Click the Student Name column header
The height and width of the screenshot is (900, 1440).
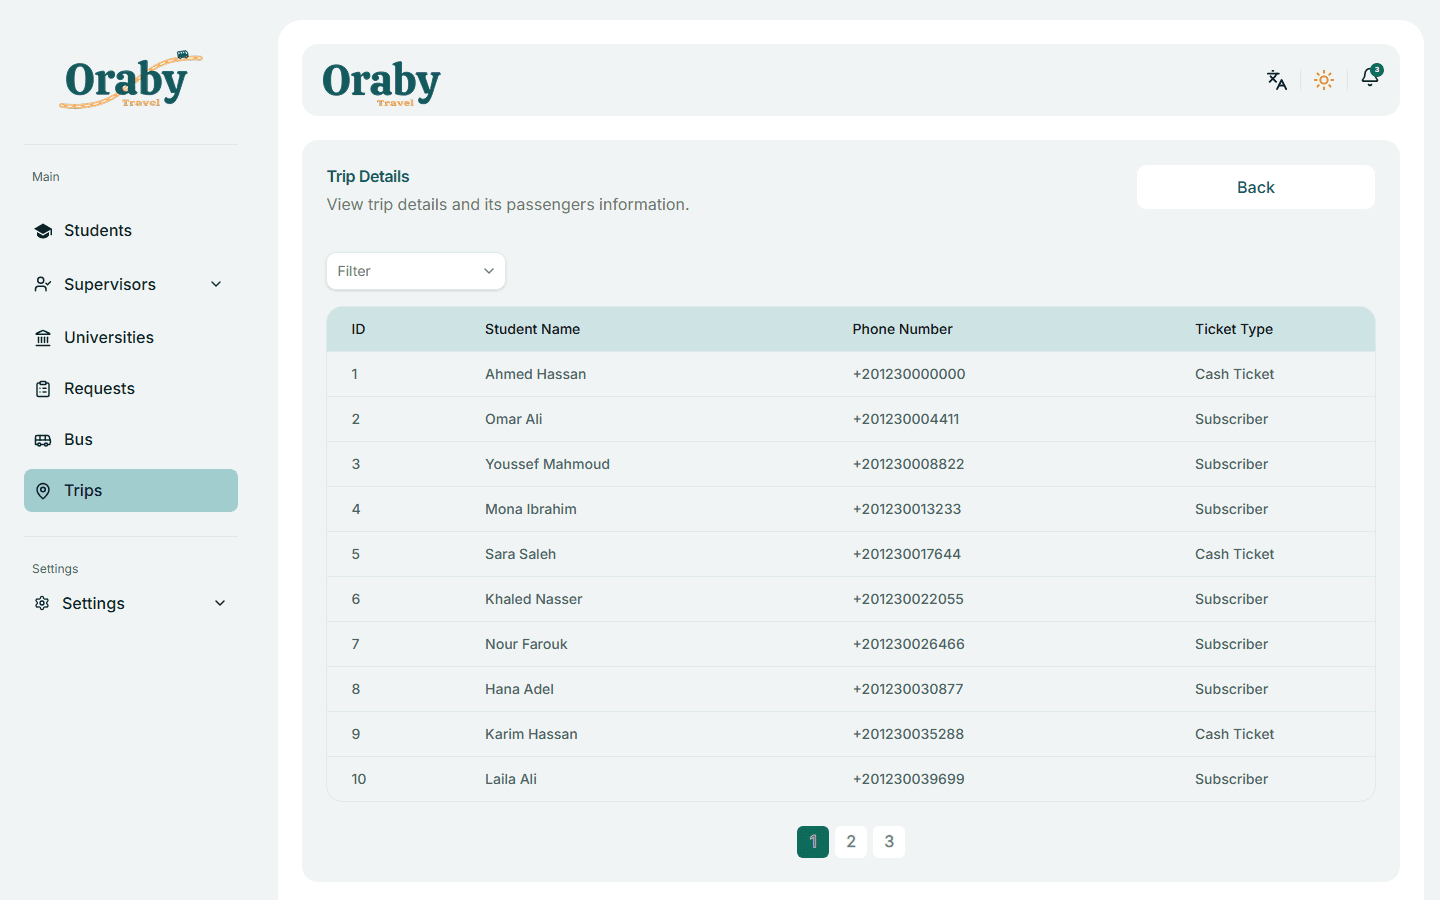(532, 329)
